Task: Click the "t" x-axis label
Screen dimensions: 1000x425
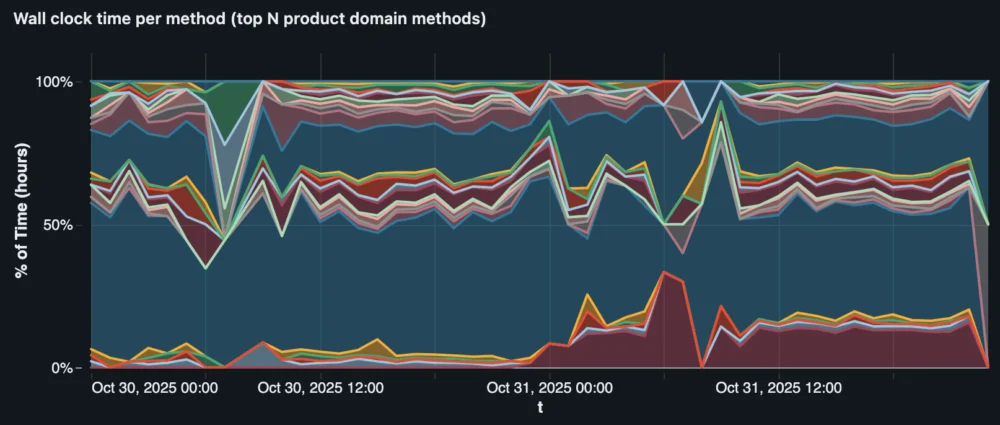Action: [x=539, y=407]
